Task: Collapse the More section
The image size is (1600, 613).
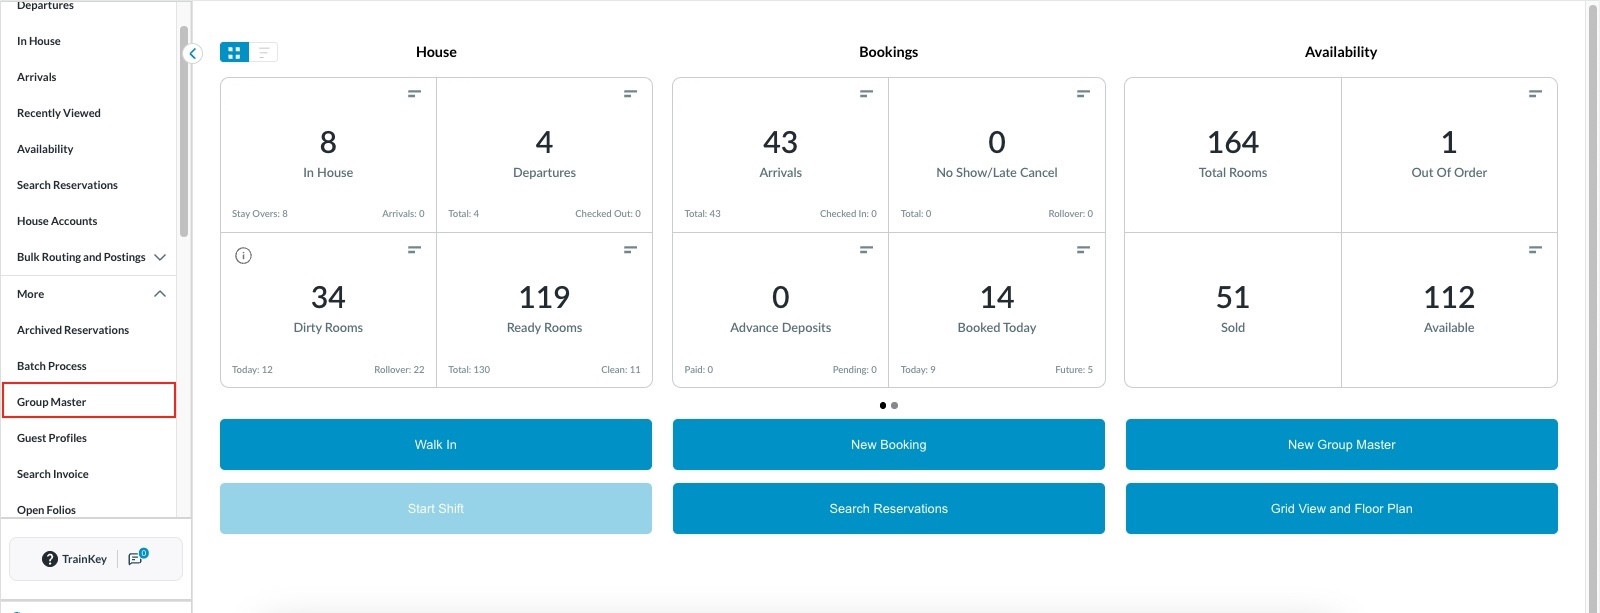Action: 160,294
